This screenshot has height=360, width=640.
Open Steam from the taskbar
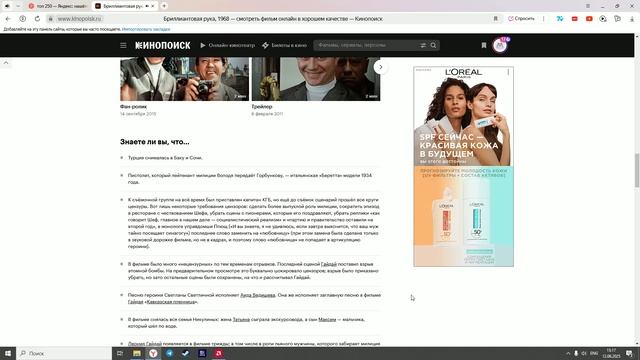click(x=186, y=353)
